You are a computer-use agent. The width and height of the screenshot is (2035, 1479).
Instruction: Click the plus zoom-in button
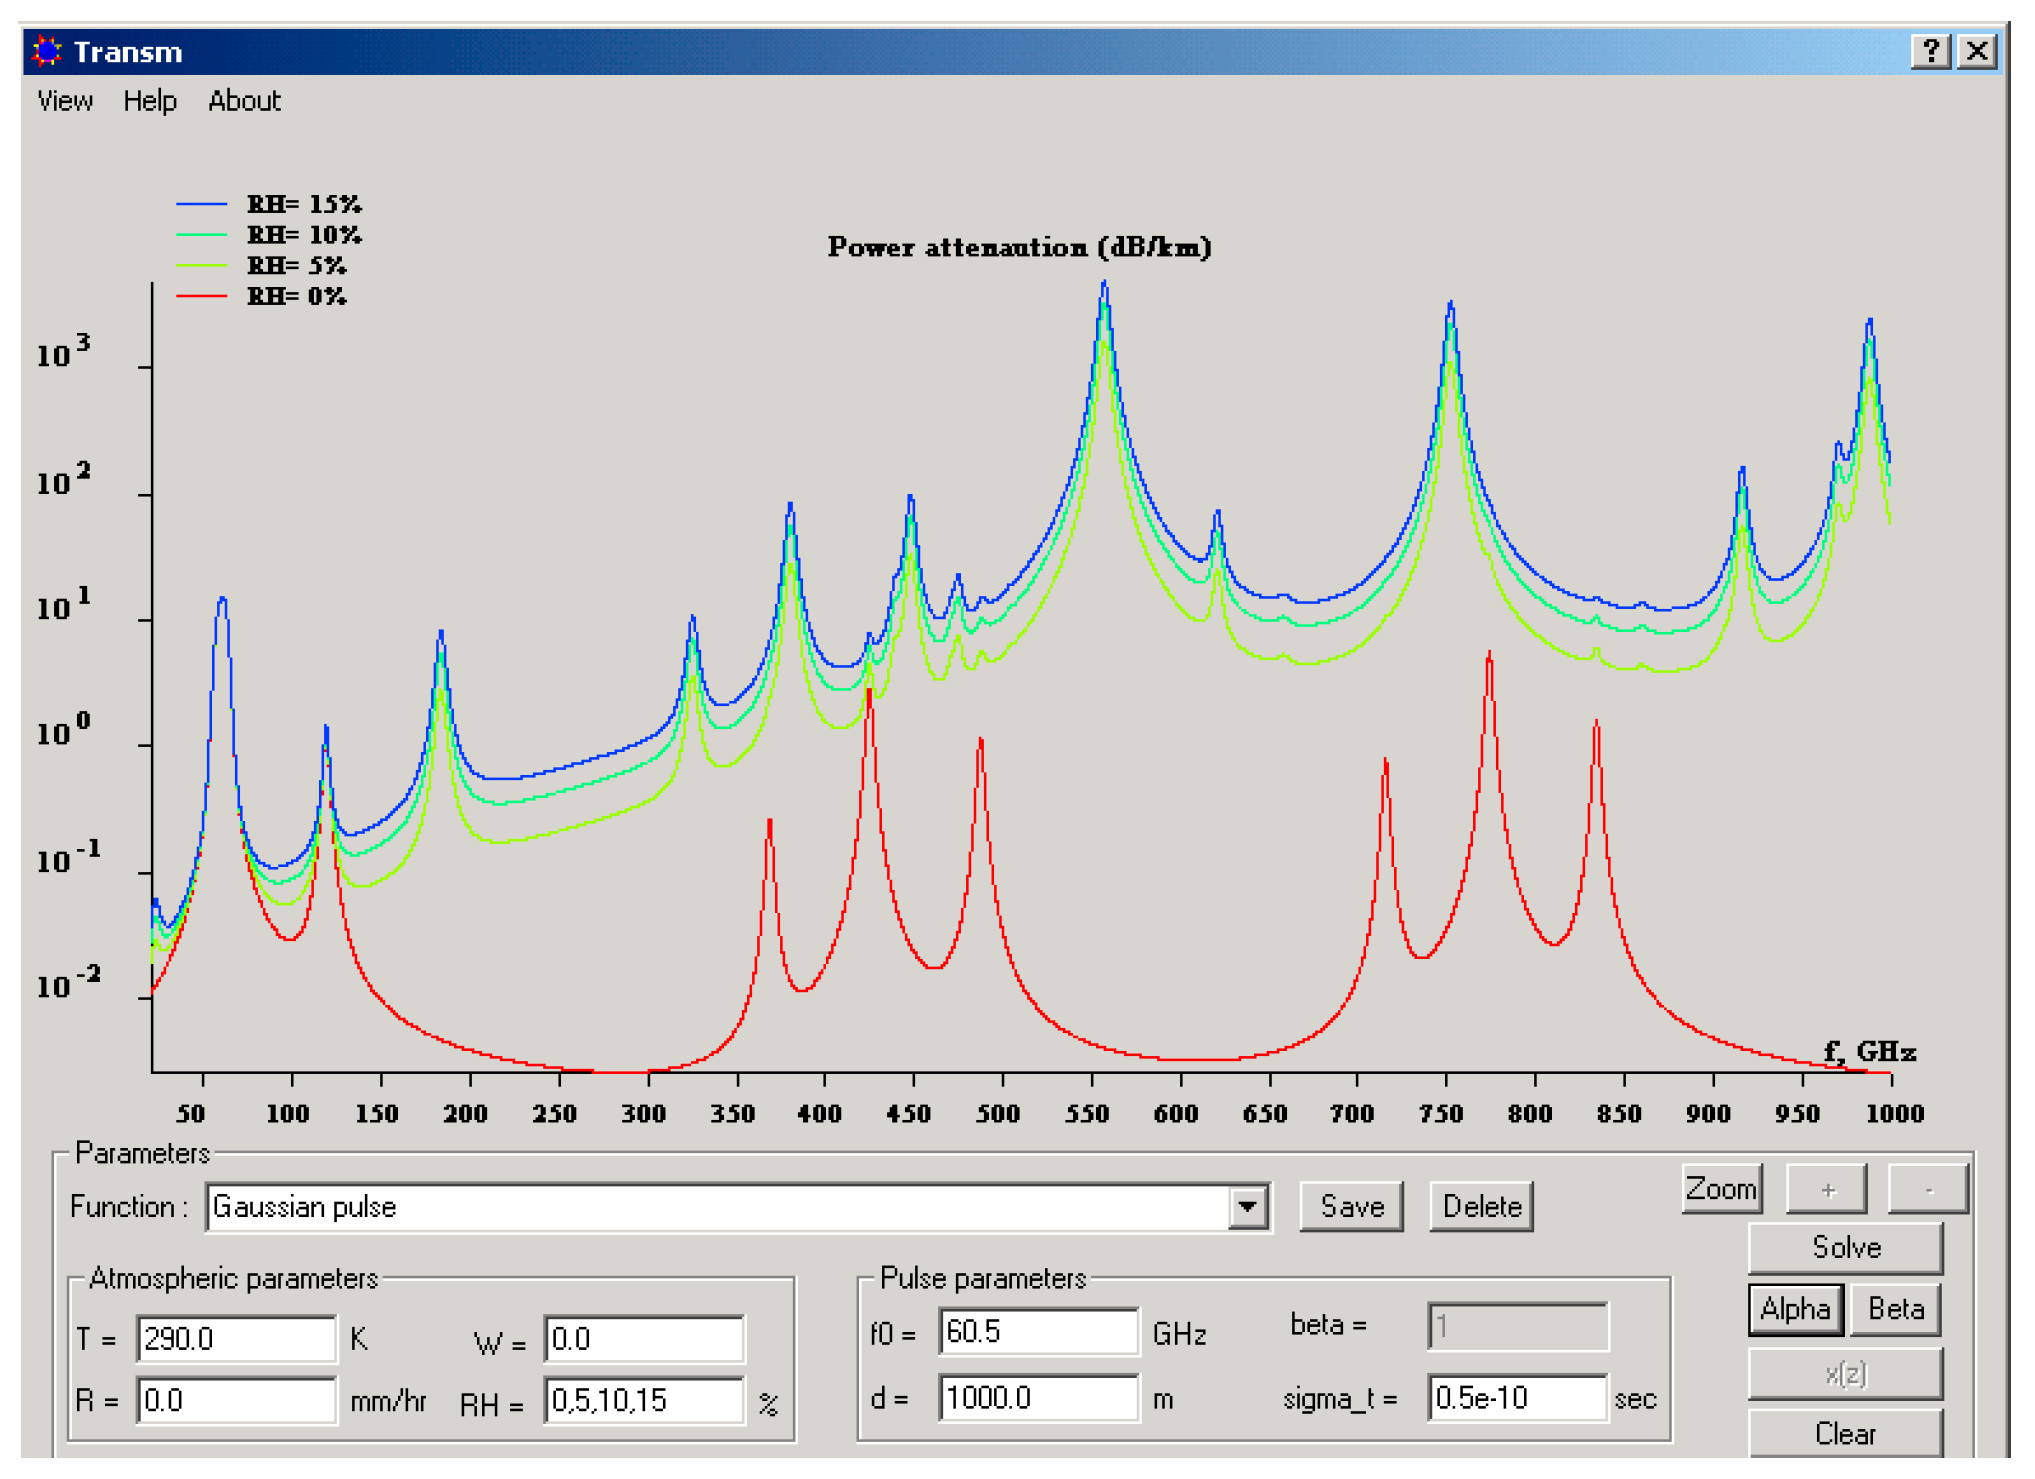(x=1827, y=1190)
